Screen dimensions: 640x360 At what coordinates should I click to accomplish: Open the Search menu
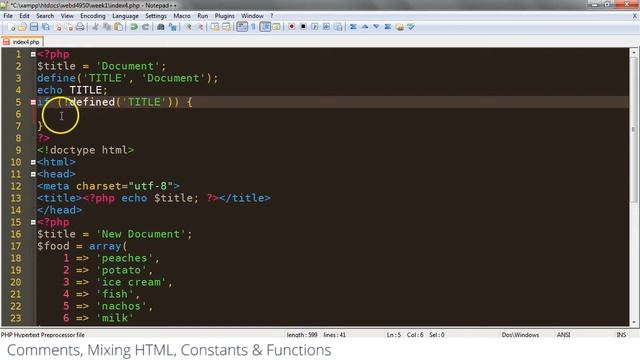[x=45, y=16]
